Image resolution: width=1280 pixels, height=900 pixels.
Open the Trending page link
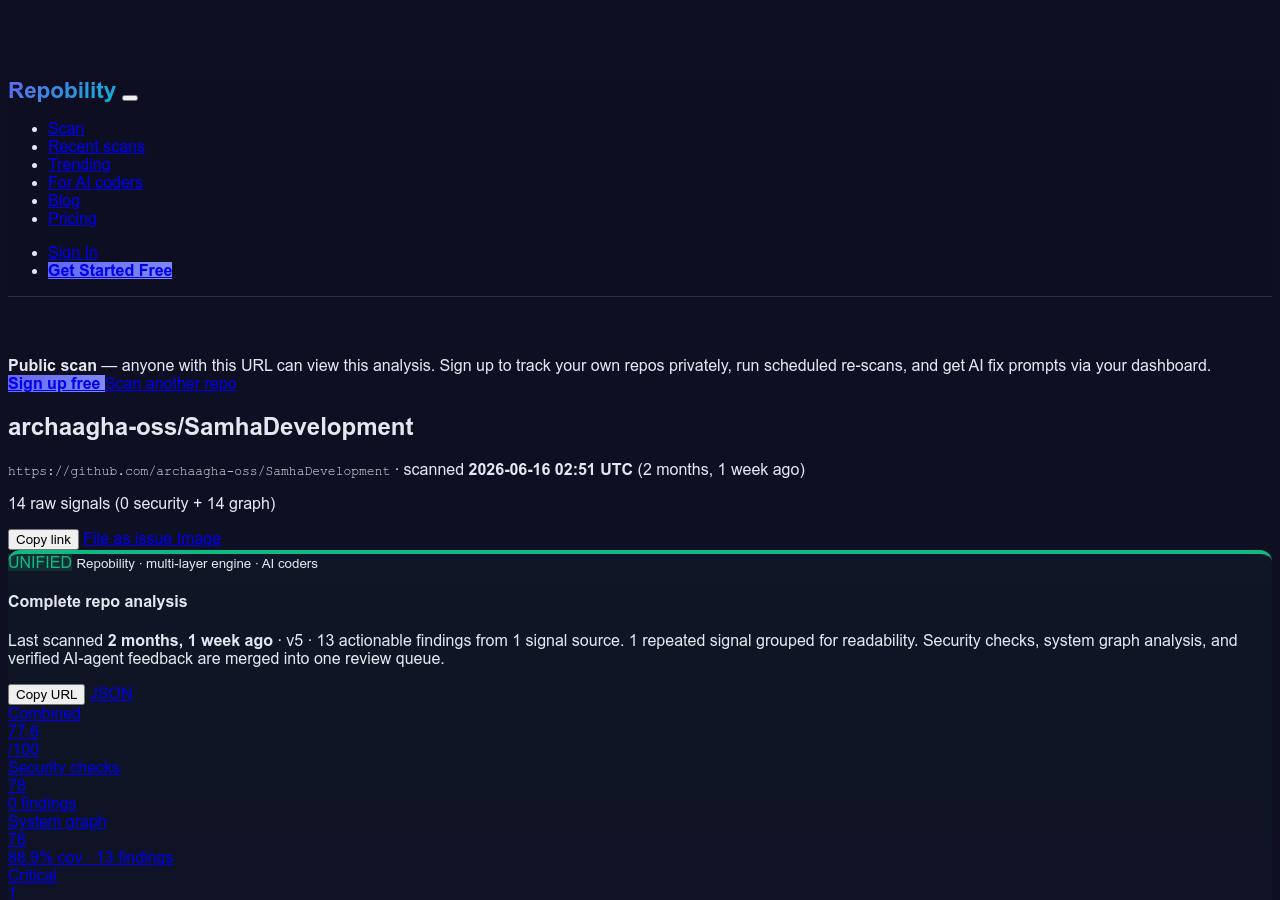click(x=79, y=164)
